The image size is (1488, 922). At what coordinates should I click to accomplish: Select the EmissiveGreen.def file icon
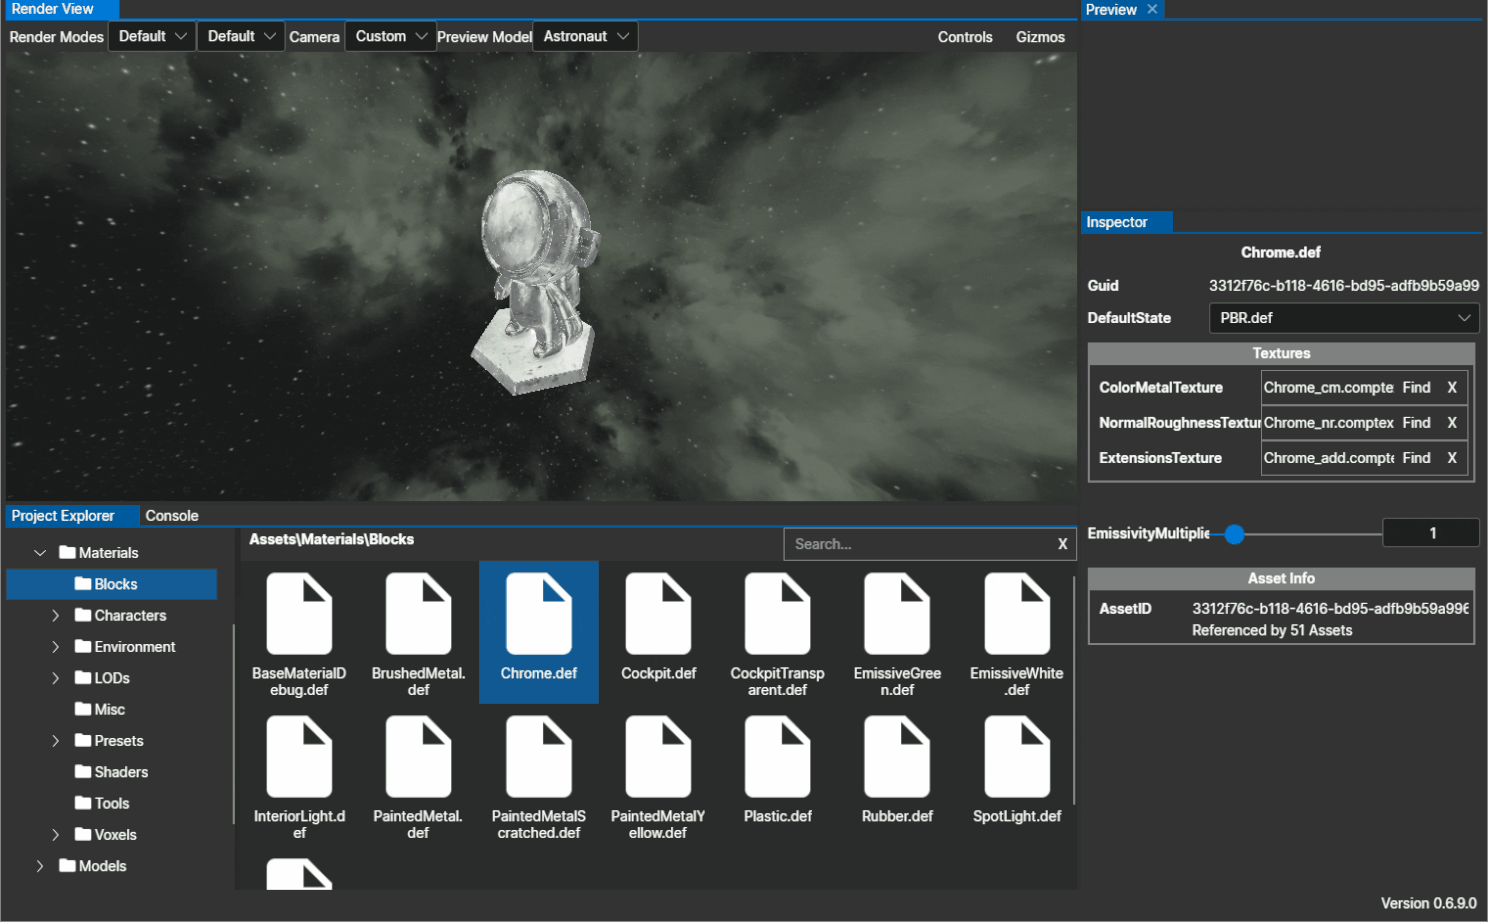pyautogui.click(x=897, y=614)
